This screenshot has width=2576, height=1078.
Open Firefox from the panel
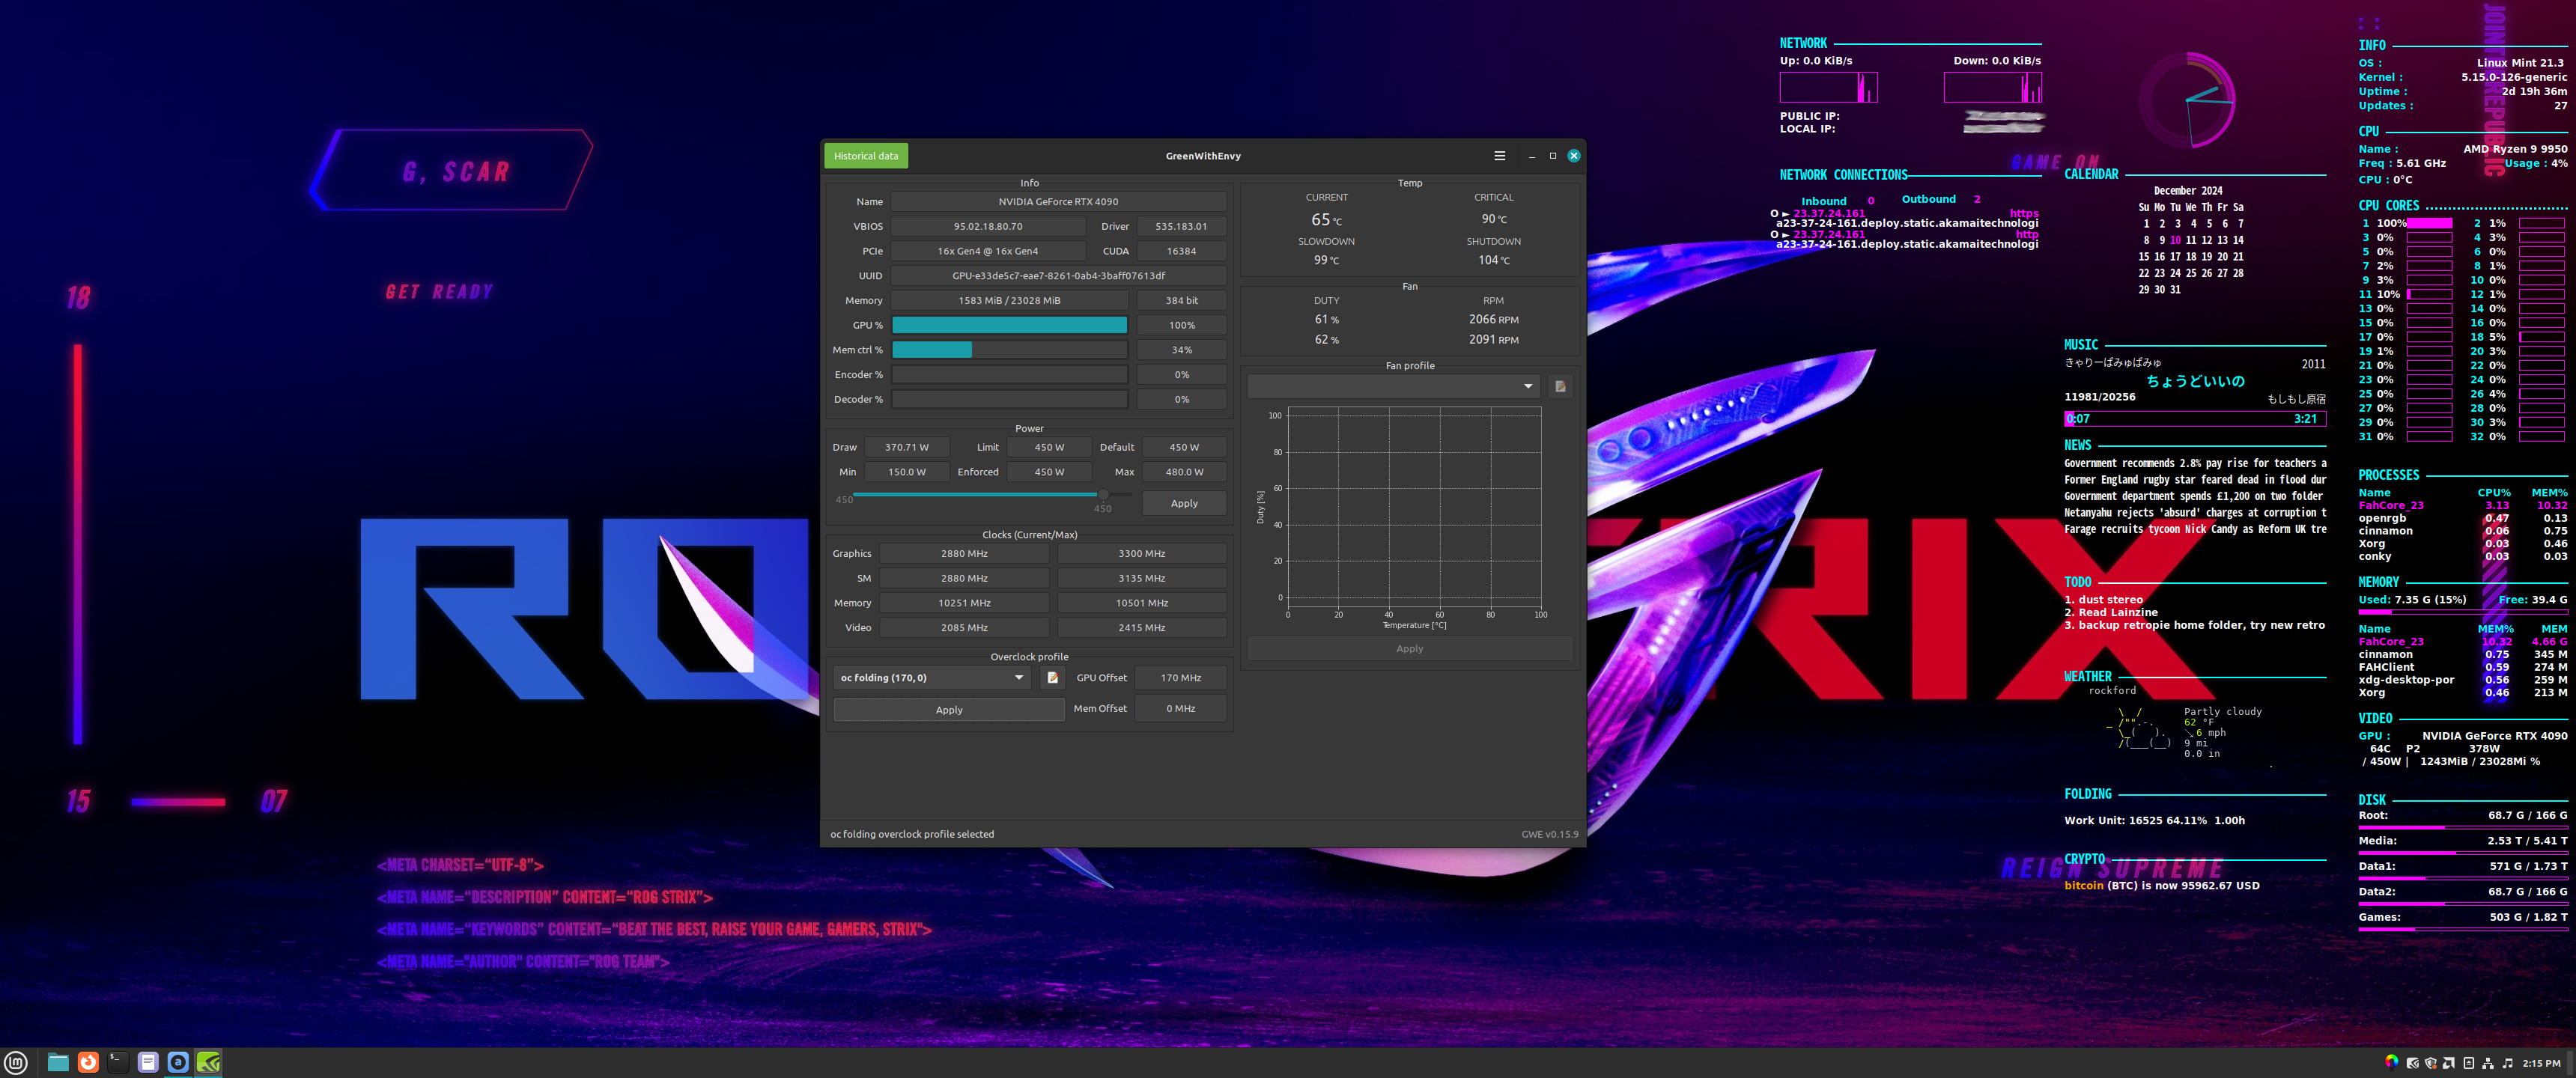[88, 1062]
